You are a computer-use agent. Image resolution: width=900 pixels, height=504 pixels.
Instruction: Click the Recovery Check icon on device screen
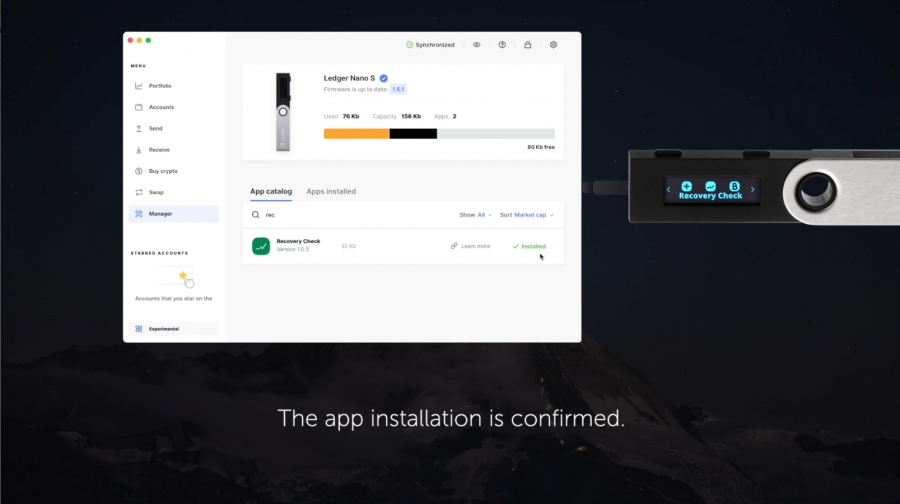(711, 186)
